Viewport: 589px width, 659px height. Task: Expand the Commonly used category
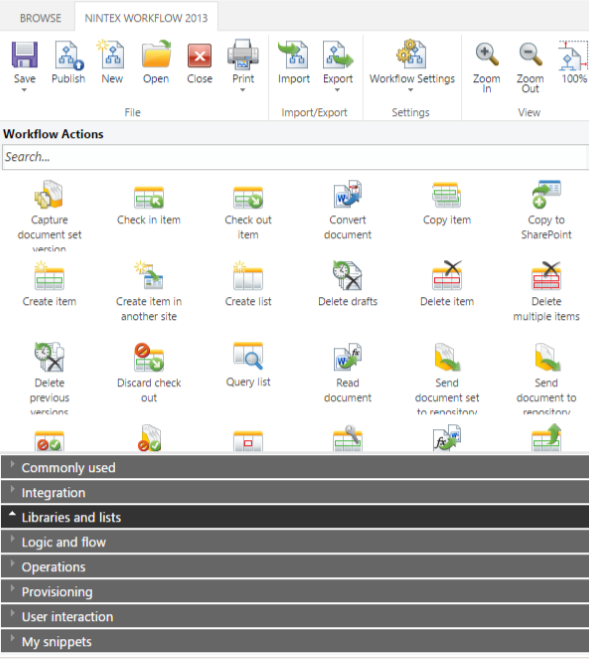pyautogui.click(x=295, y=467)
